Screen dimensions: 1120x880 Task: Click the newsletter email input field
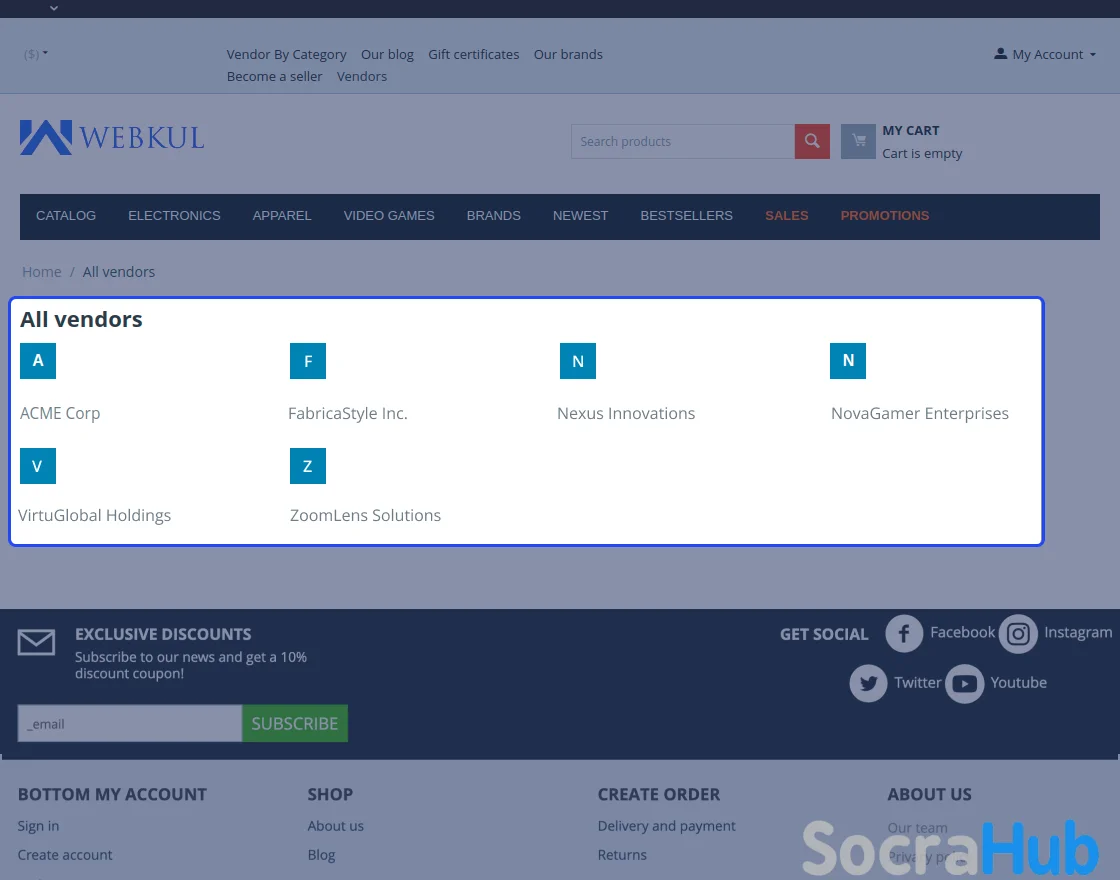130,724
